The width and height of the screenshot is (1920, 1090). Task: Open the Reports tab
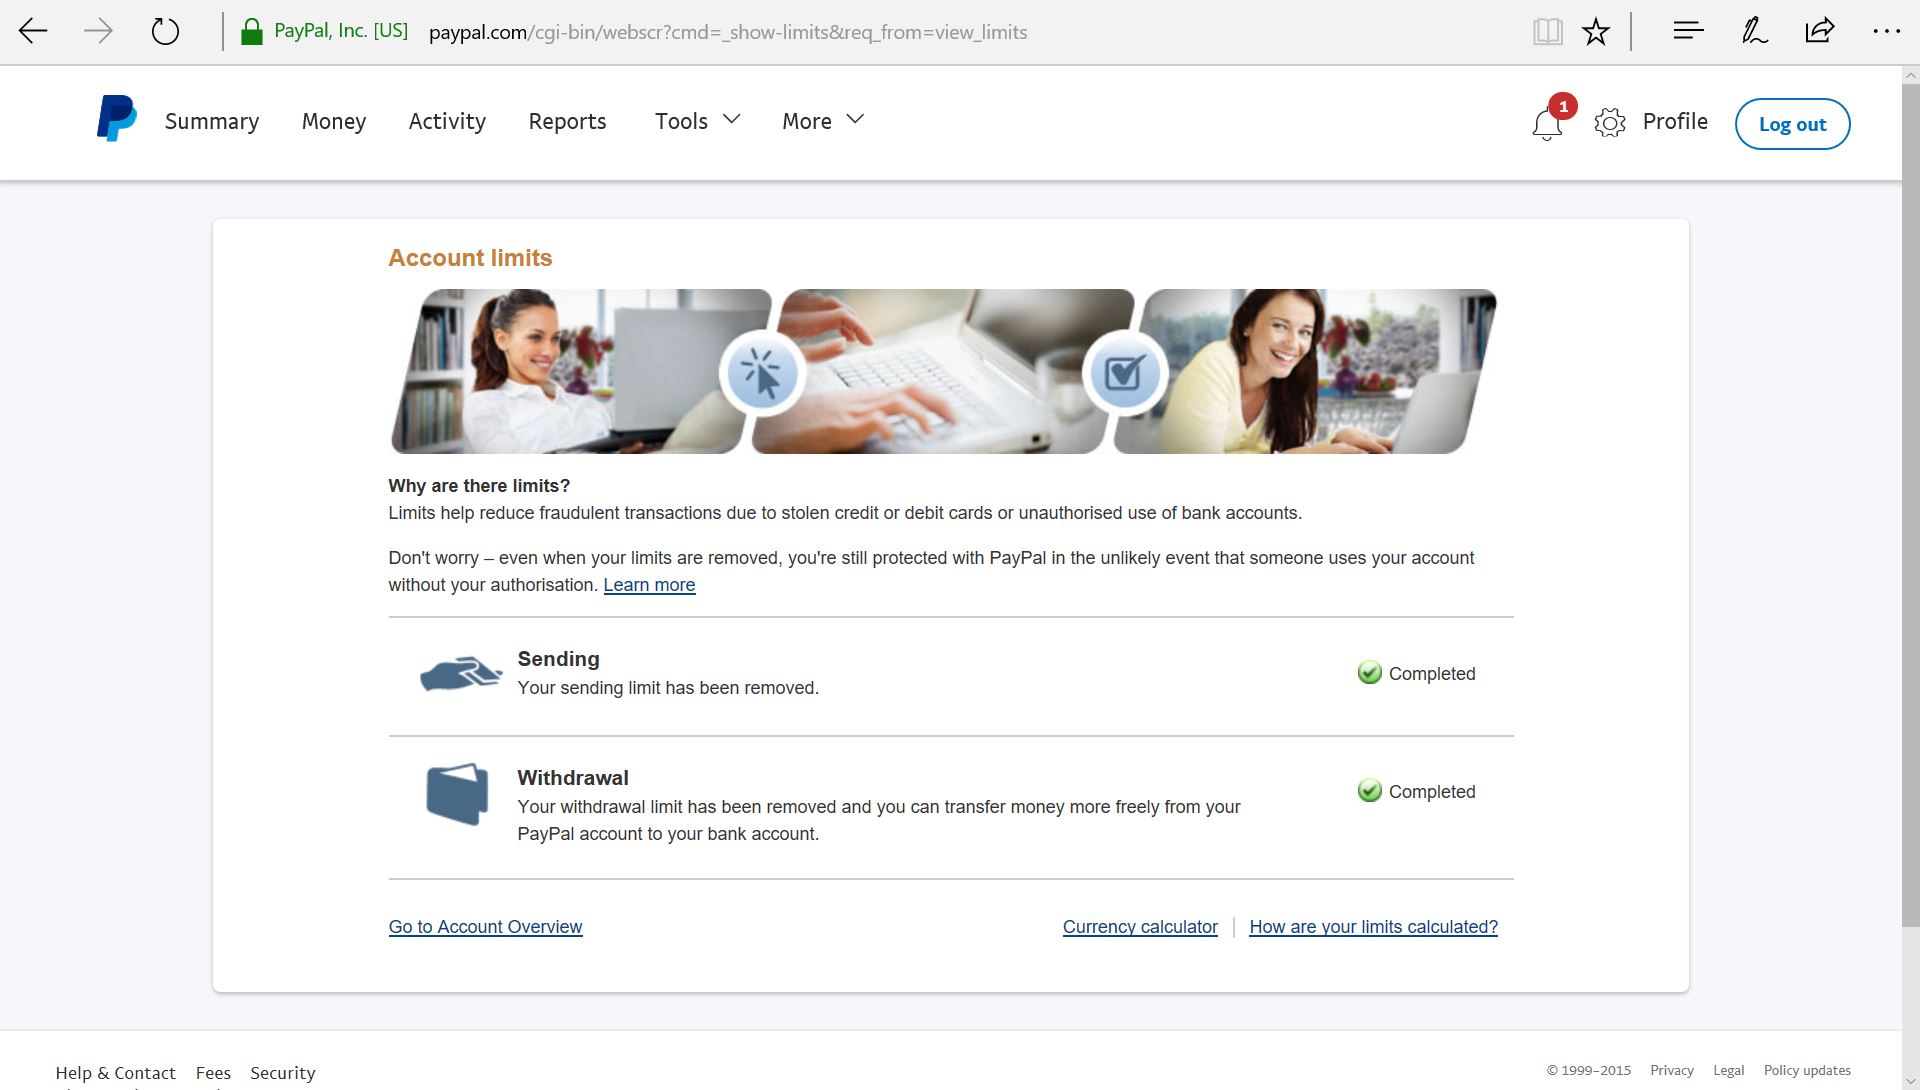pyautogui.click(x=567, y=121)
